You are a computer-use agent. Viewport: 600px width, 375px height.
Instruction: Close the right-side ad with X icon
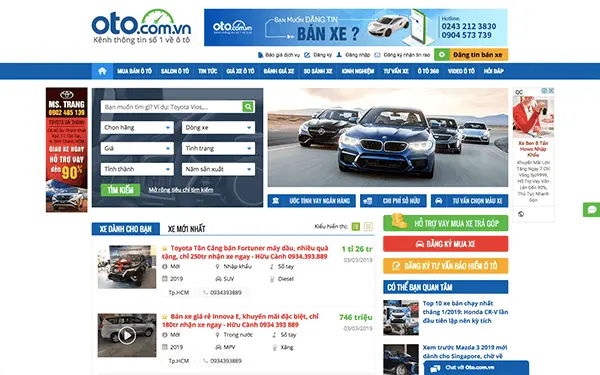[551, 91]
